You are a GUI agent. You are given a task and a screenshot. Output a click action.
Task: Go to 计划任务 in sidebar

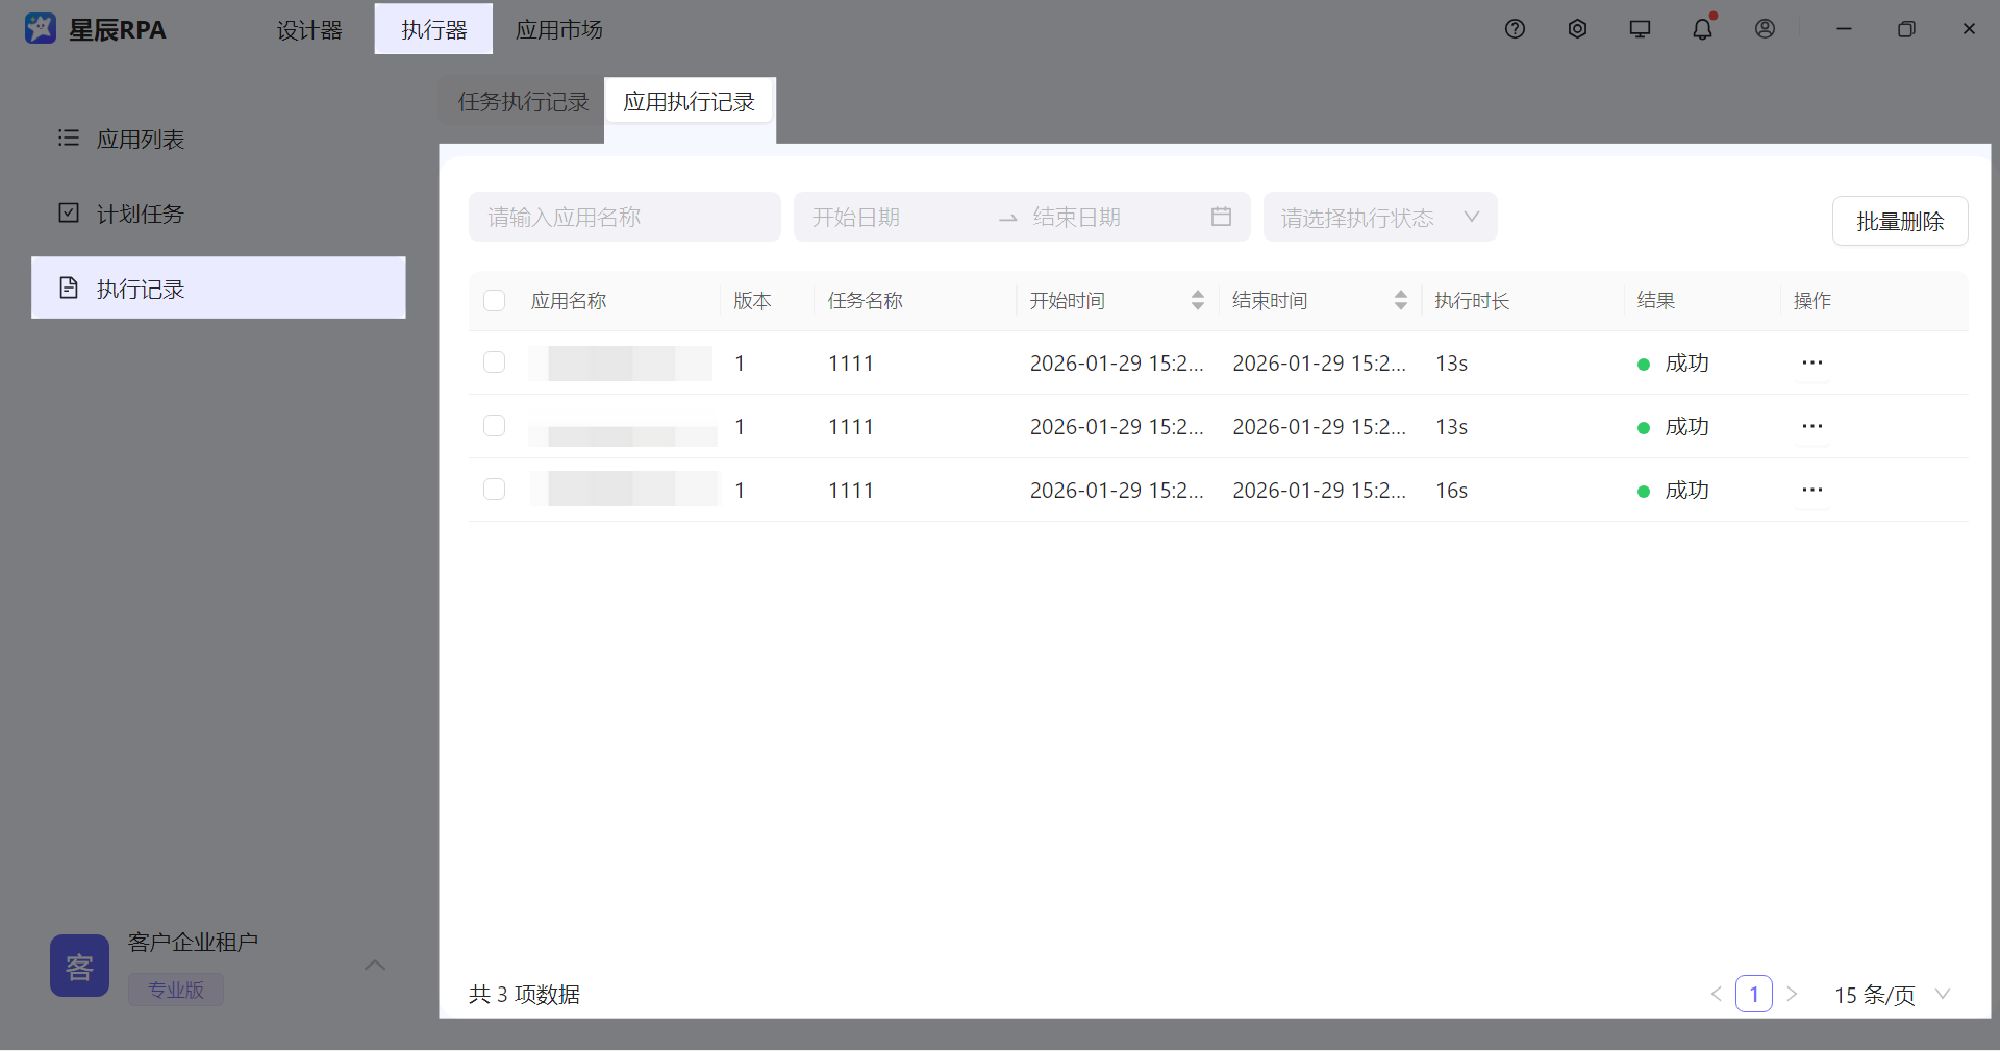tap(140, 214)
